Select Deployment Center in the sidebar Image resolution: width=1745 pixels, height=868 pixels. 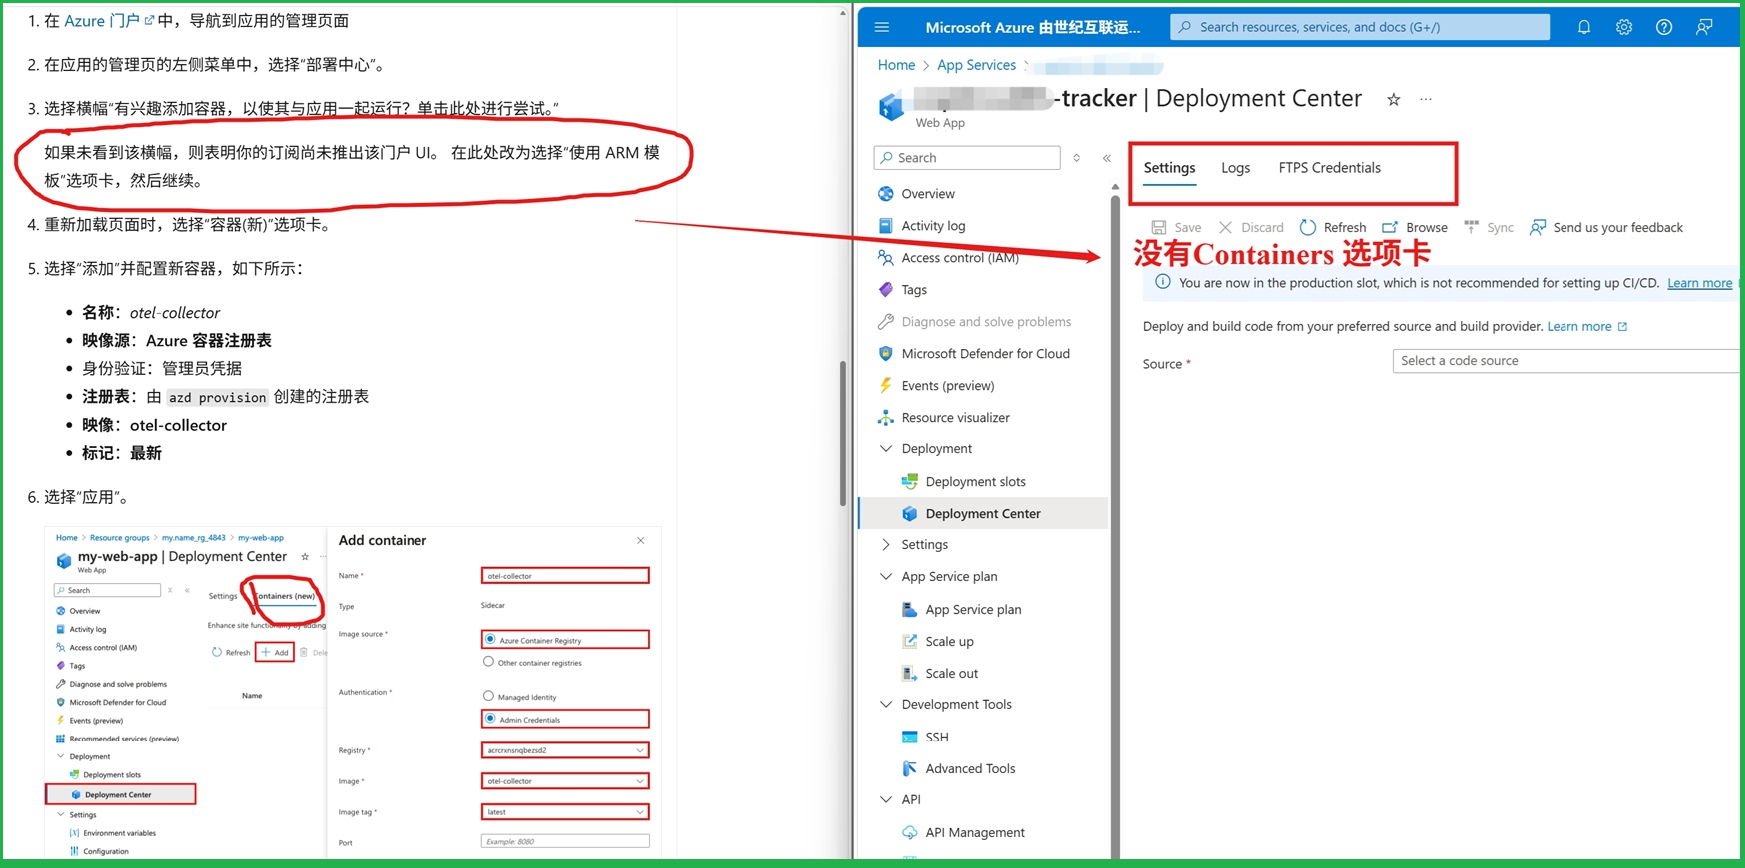[x=983, y=514]
